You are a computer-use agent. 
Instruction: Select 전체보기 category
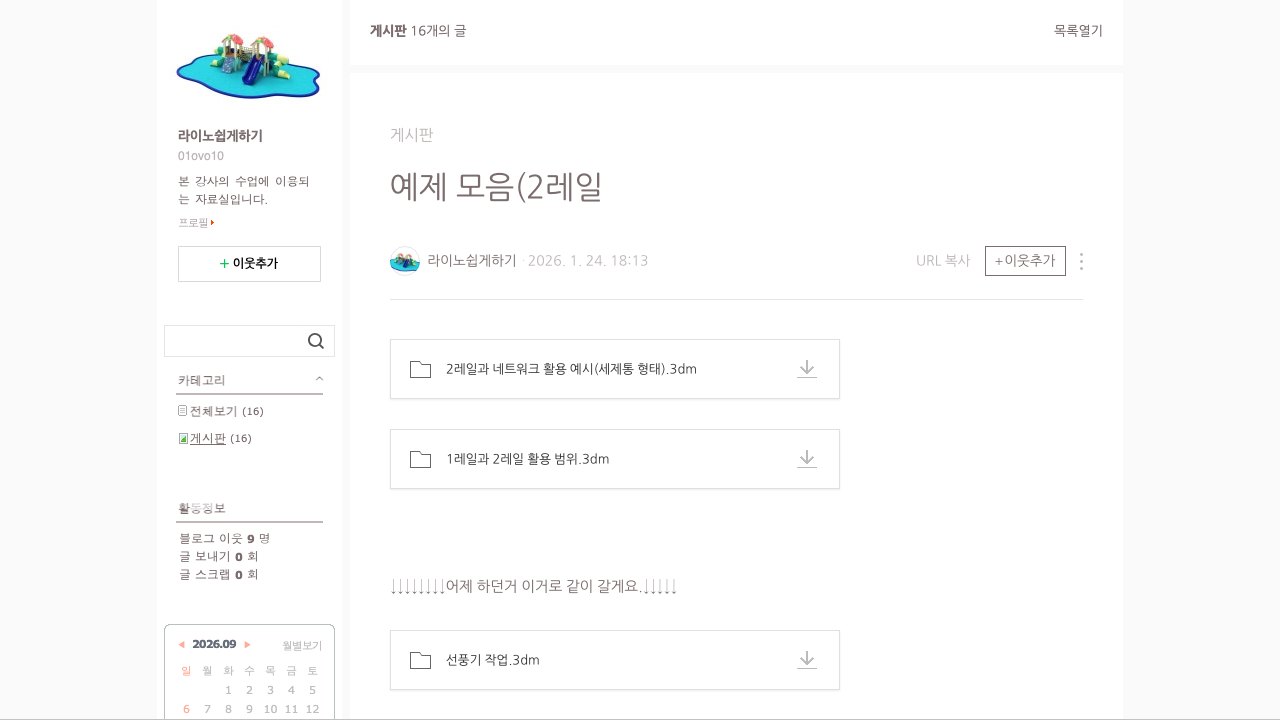(x=213, y=411)
